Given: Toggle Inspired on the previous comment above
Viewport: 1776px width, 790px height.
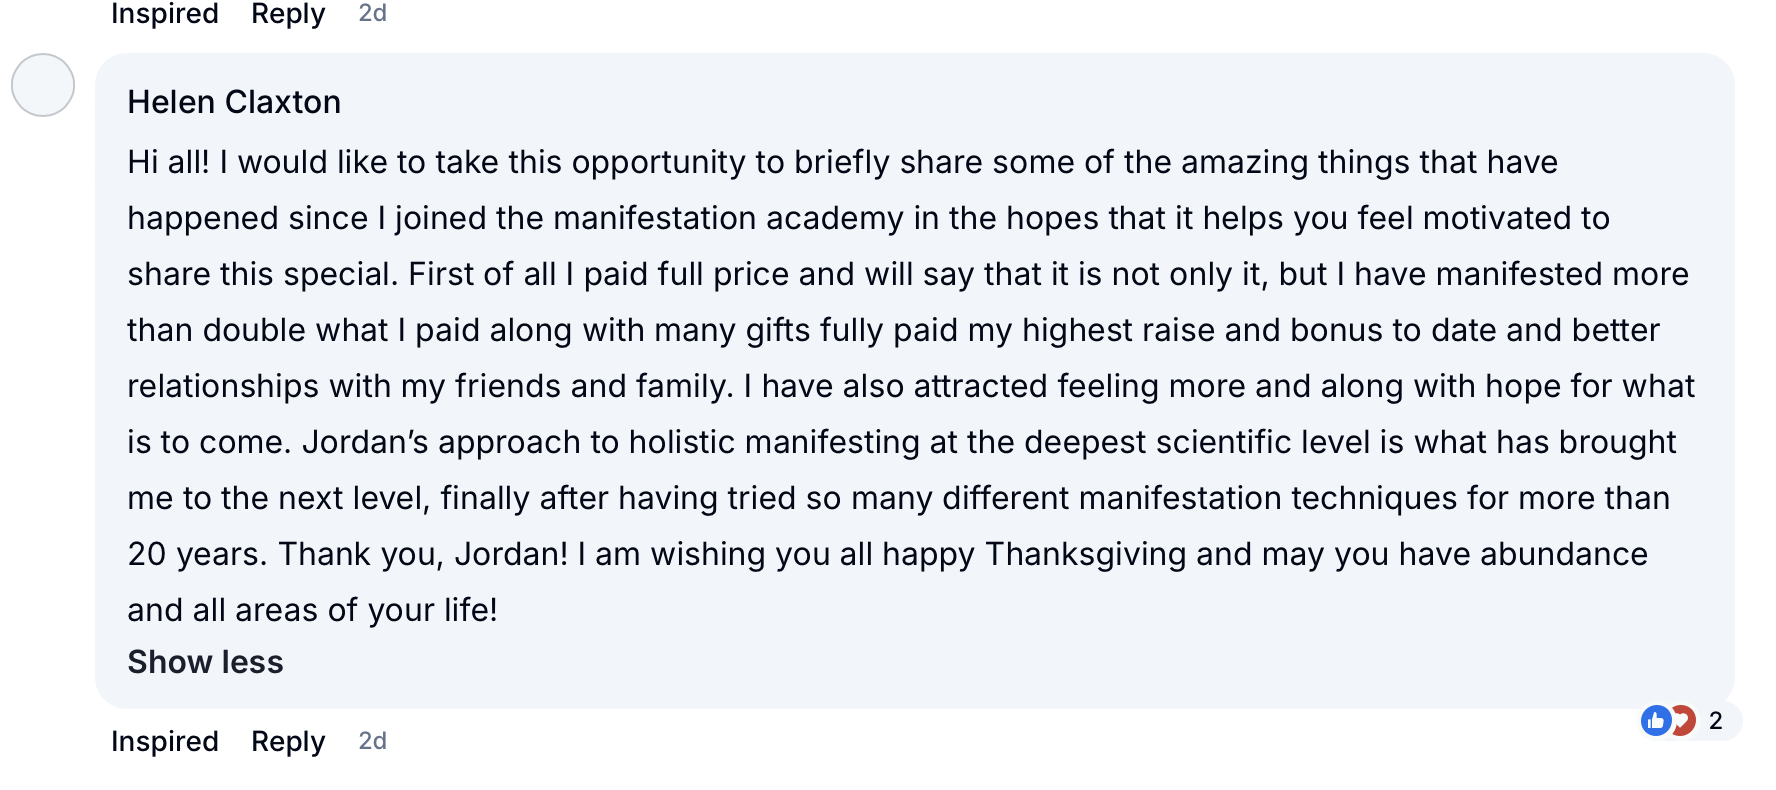Looking at the screenshot, I should tap(165, 13).
